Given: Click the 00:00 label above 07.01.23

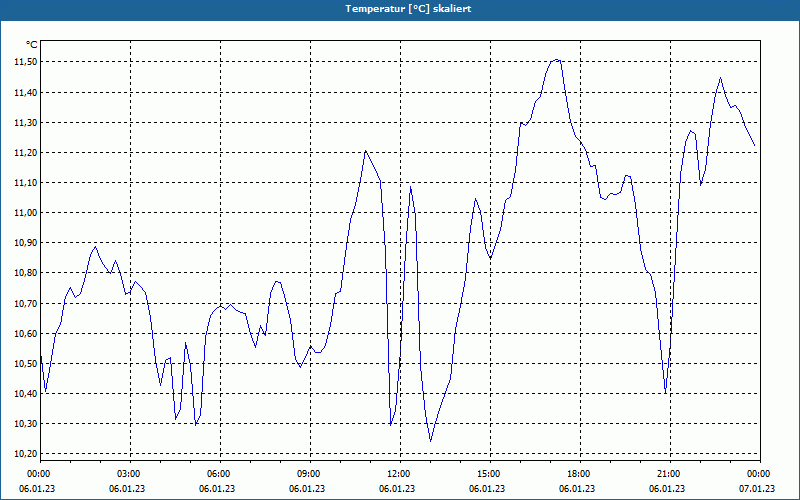Looking at the screenshot, I should pos(760,474).
